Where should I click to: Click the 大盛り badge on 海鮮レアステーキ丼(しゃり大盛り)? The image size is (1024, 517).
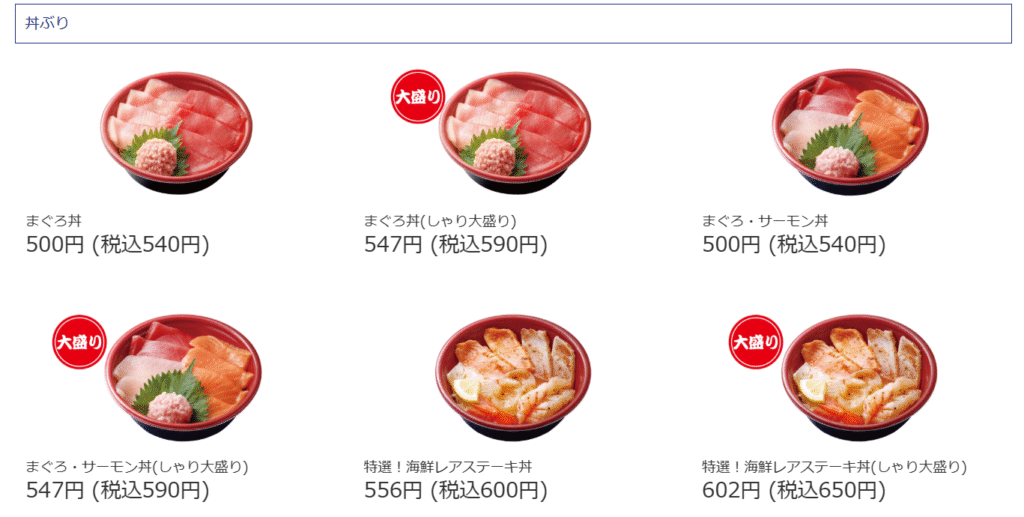tap(755, 342)
